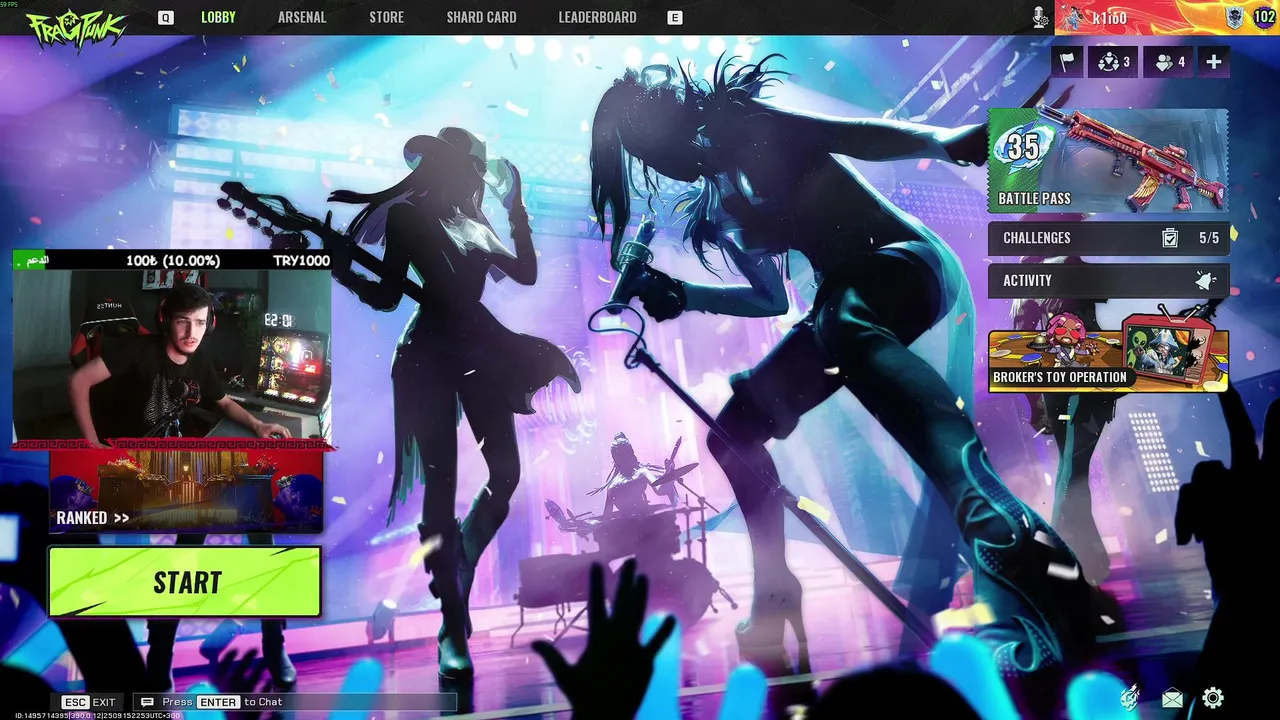Click the level 102 badge
This screenshot has width=1280, height=720.
click(x=1263, y=17)
